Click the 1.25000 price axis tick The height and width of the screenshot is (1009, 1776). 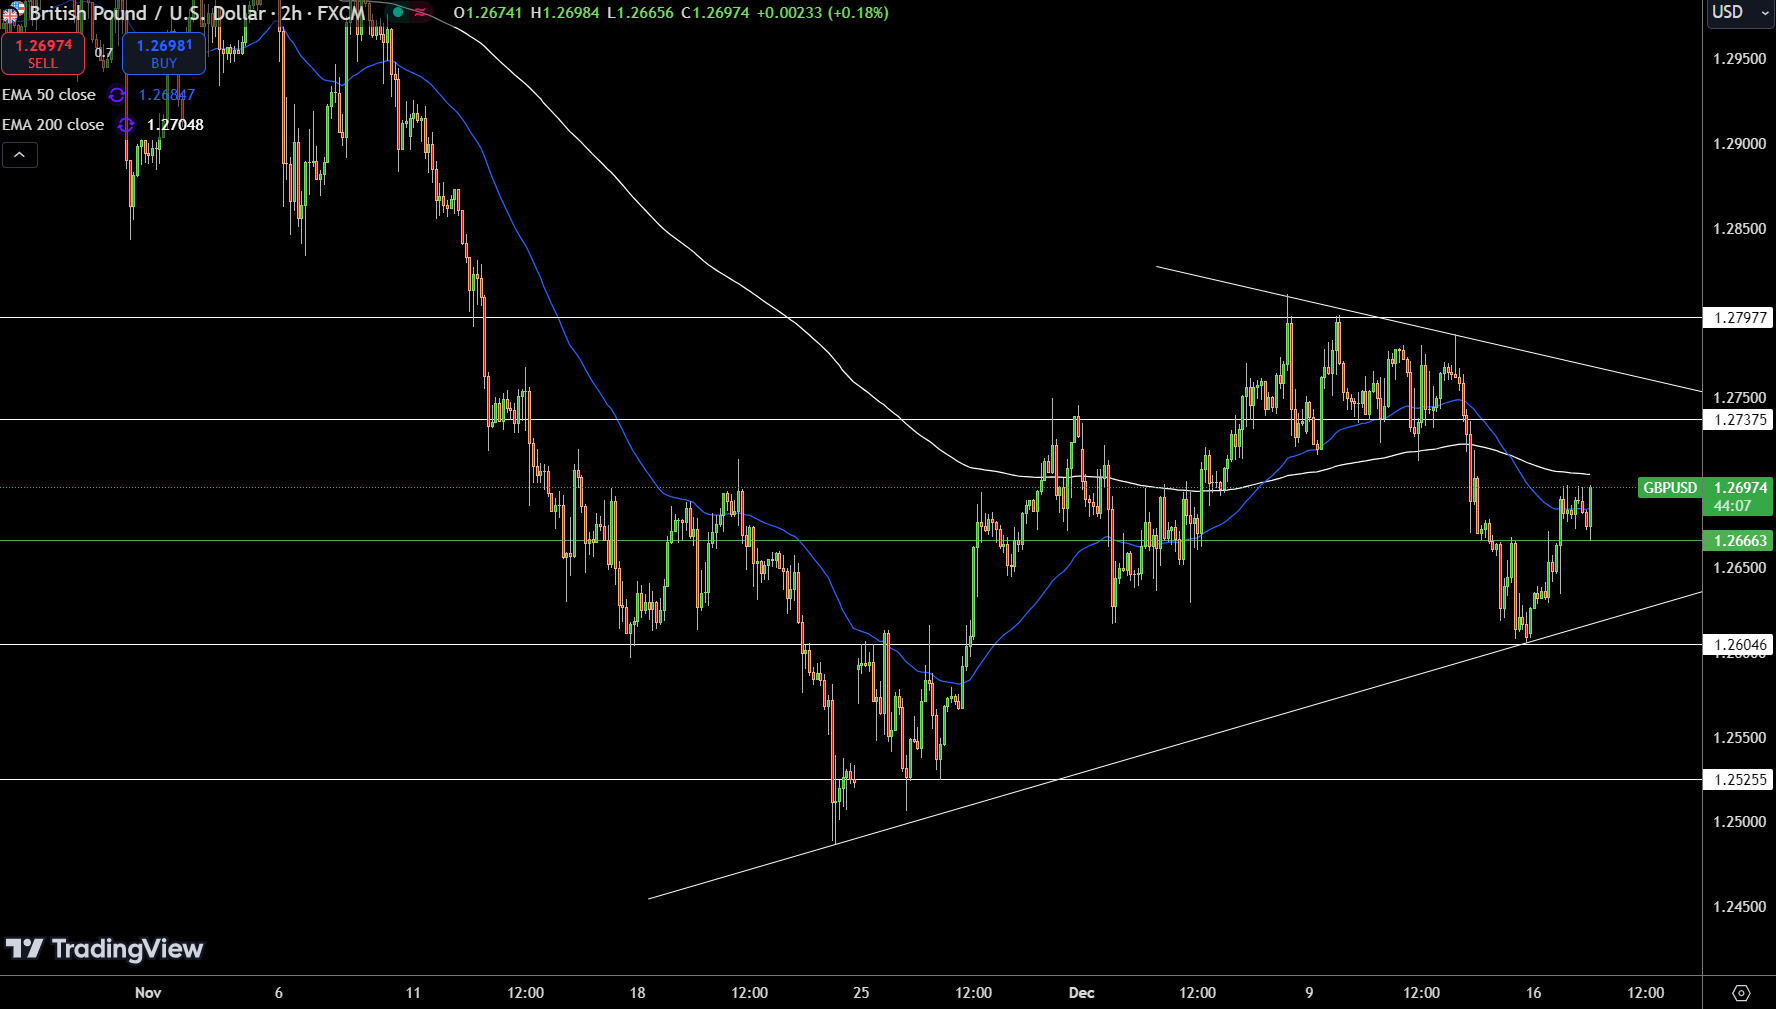click(x=1740, y=822)
